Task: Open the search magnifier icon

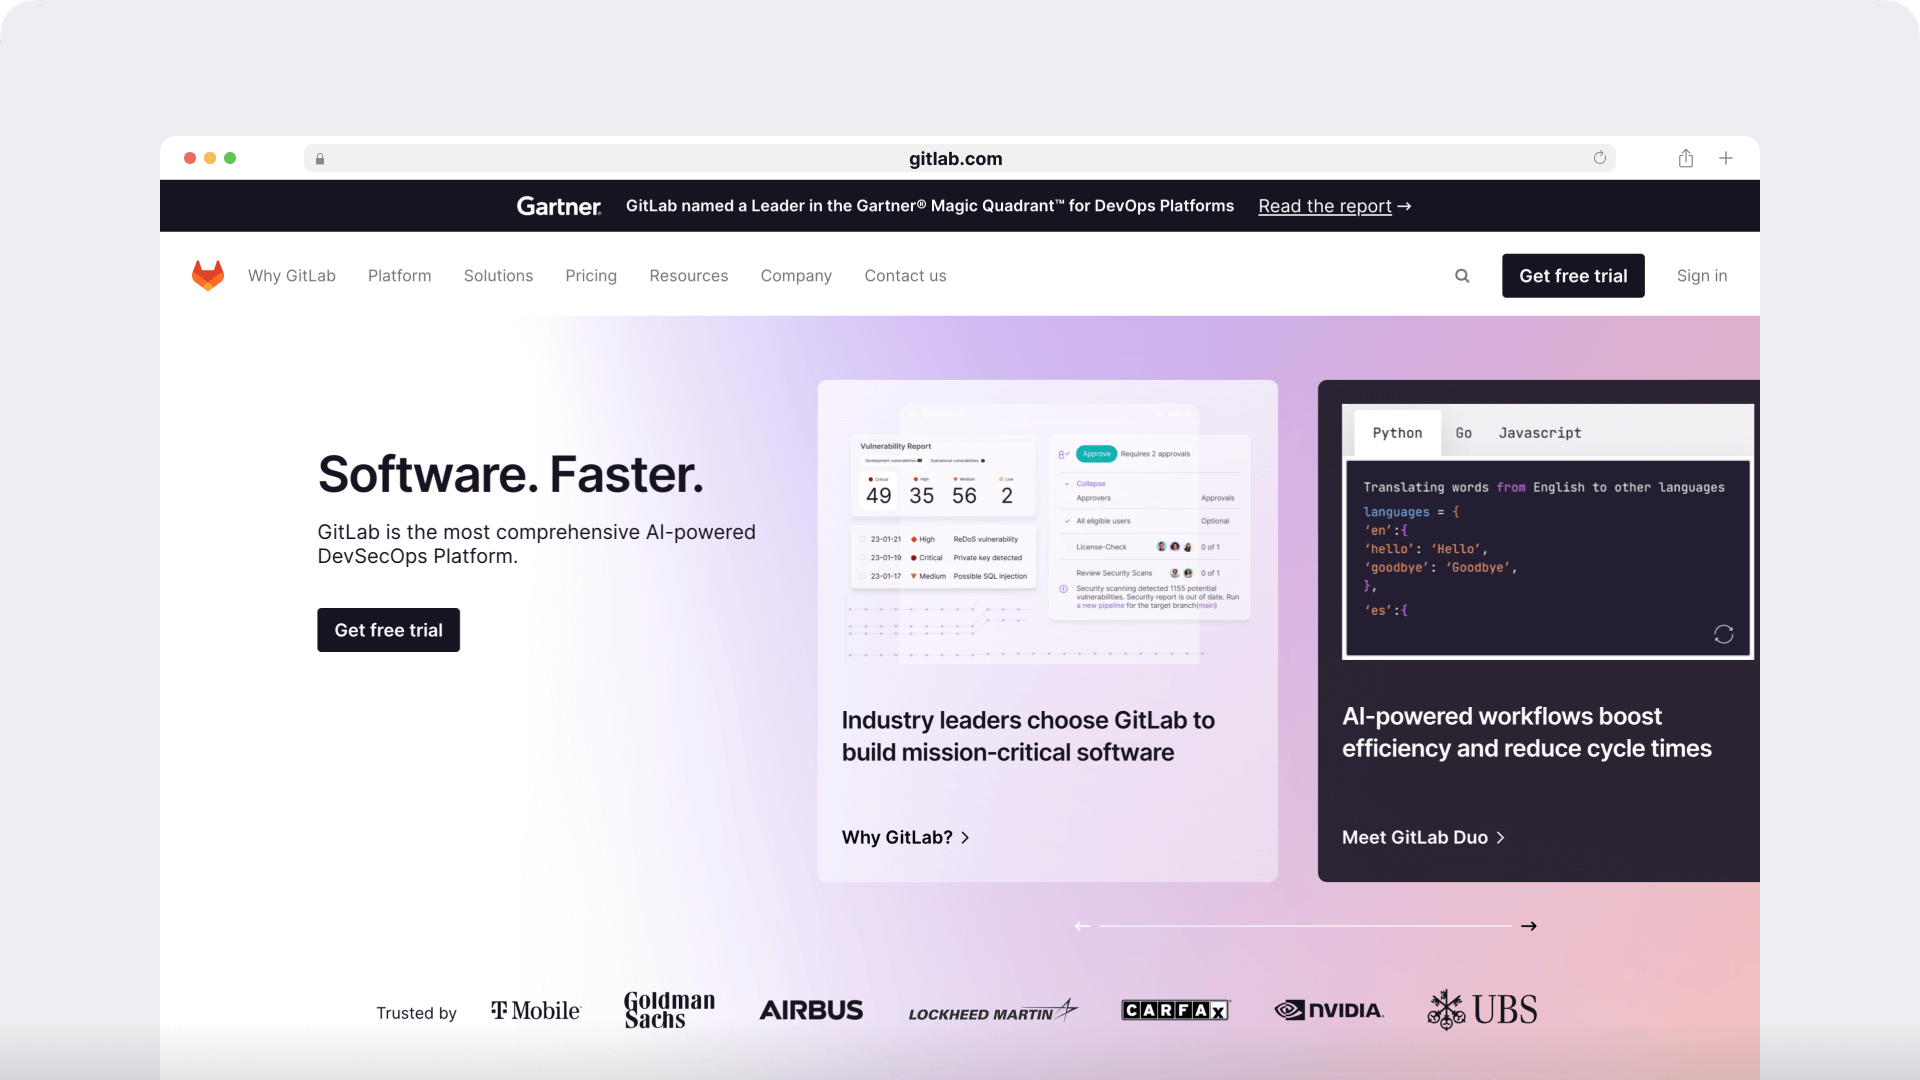Action: 1462,276
